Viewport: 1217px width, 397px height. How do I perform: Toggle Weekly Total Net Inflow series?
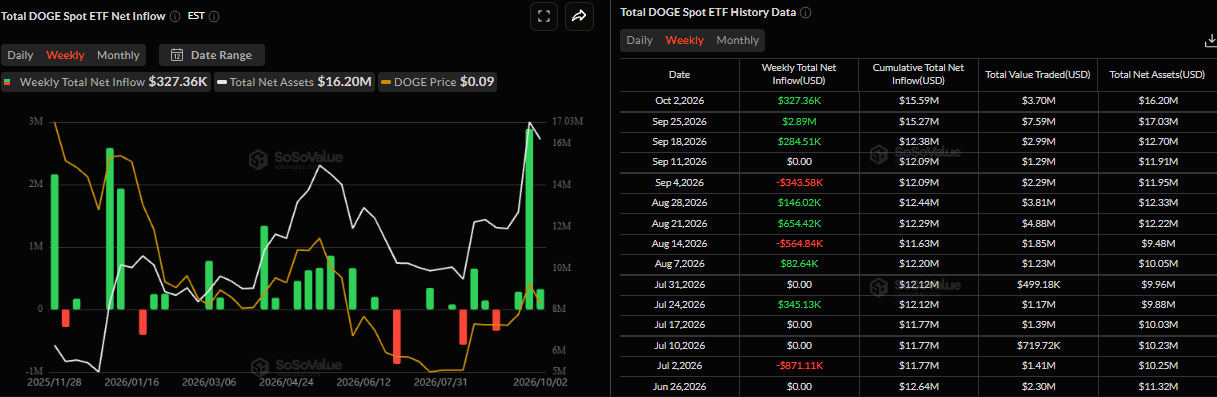point(106,82)
